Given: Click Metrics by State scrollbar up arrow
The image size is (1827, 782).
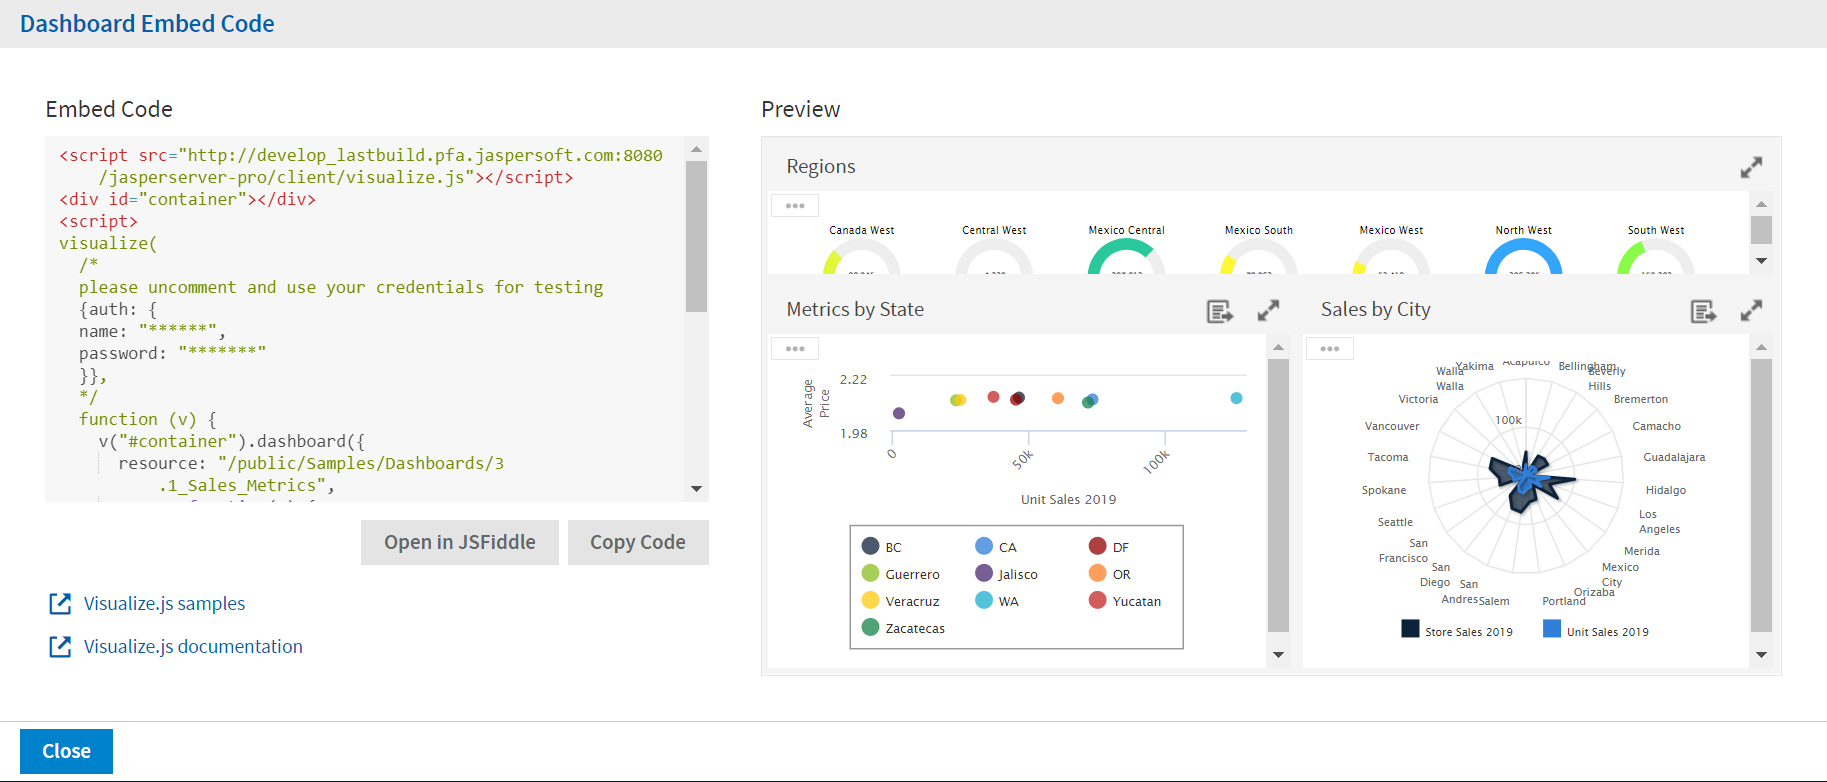Looking at the screenshot, I should [x=1278, y=347].
